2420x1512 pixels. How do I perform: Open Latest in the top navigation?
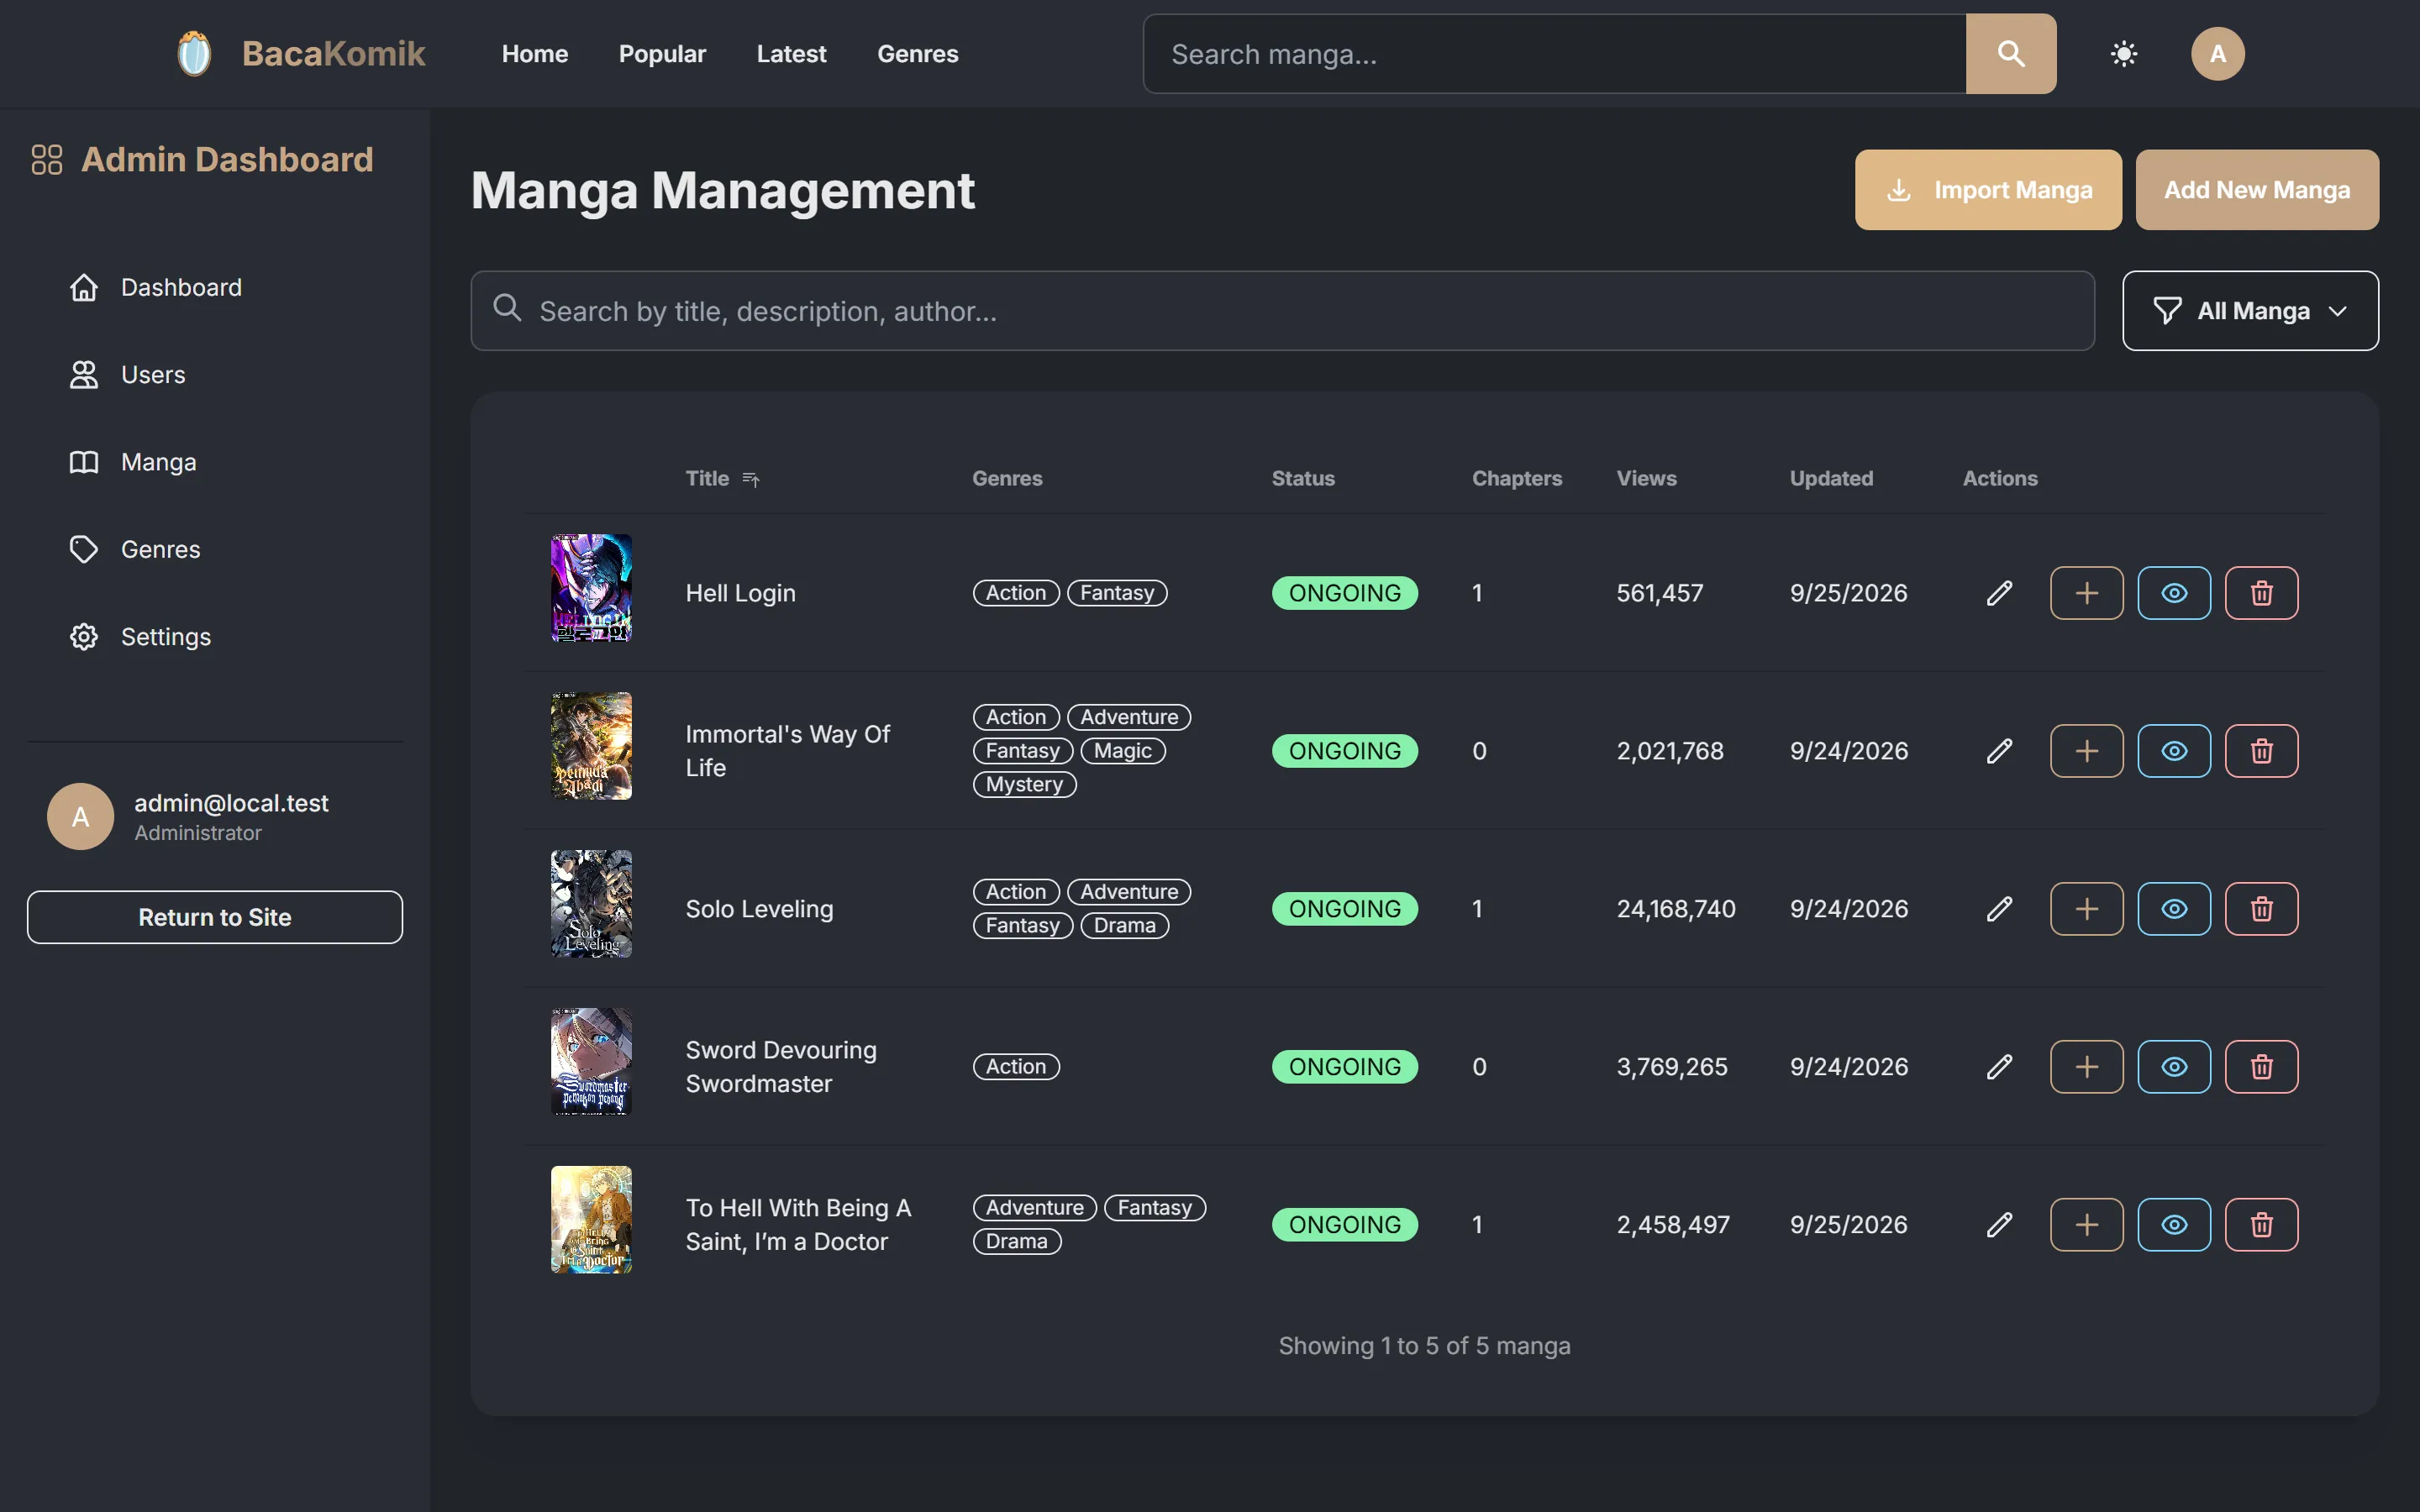(x=791, y=54)
